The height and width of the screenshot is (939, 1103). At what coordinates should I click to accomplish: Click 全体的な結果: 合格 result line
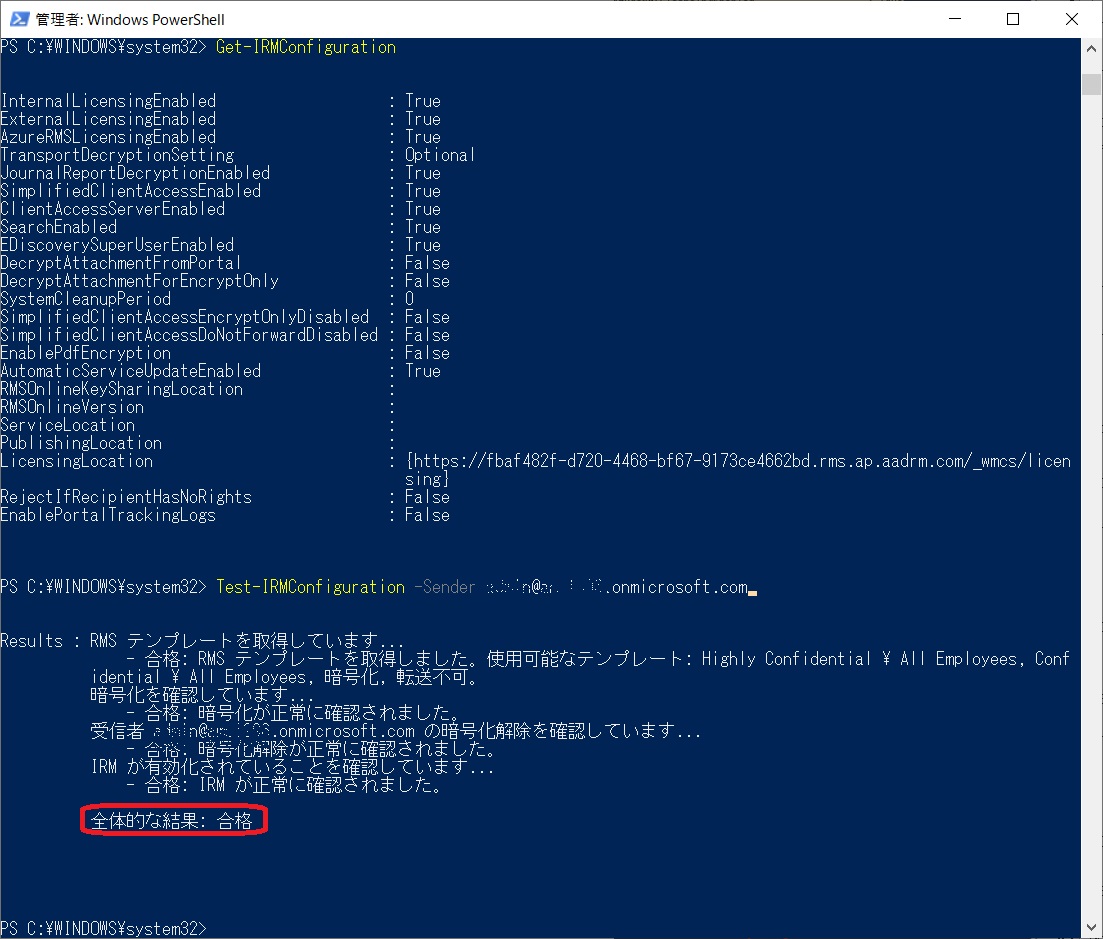172,821
